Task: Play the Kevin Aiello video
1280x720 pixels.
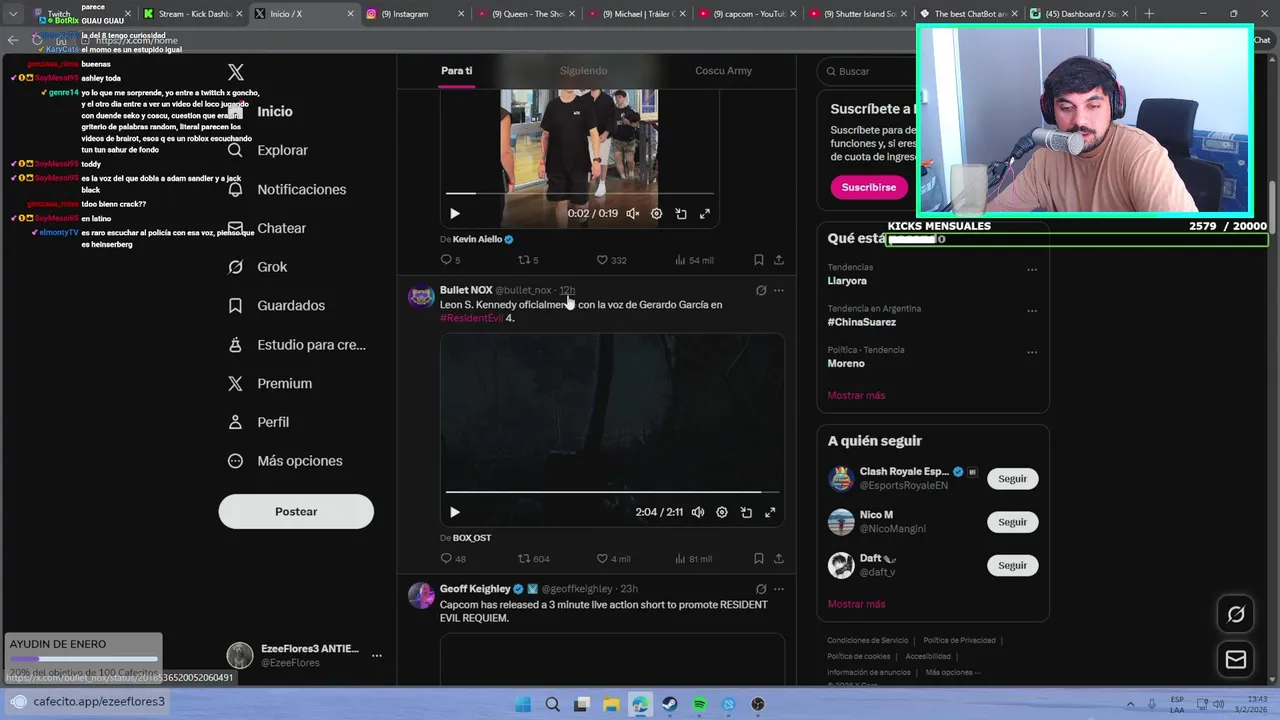Action: click(455, 213)
